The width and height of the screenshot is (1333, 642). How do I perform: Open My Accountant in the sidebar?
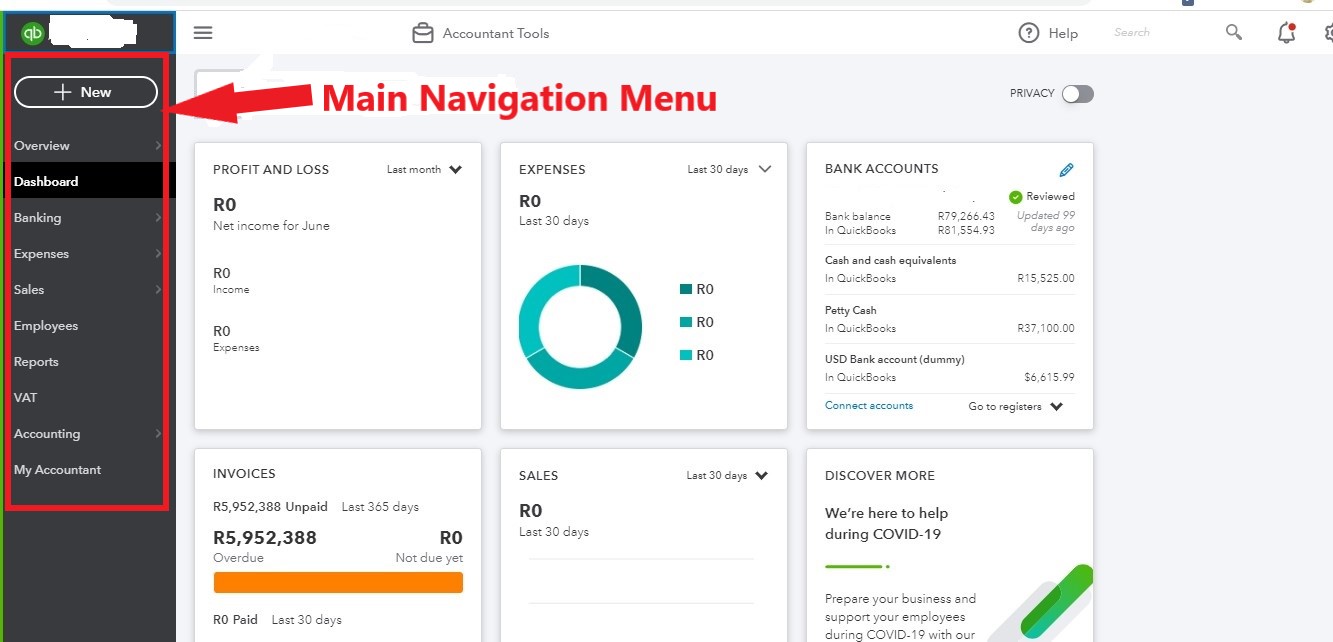(x=57, y=470)
